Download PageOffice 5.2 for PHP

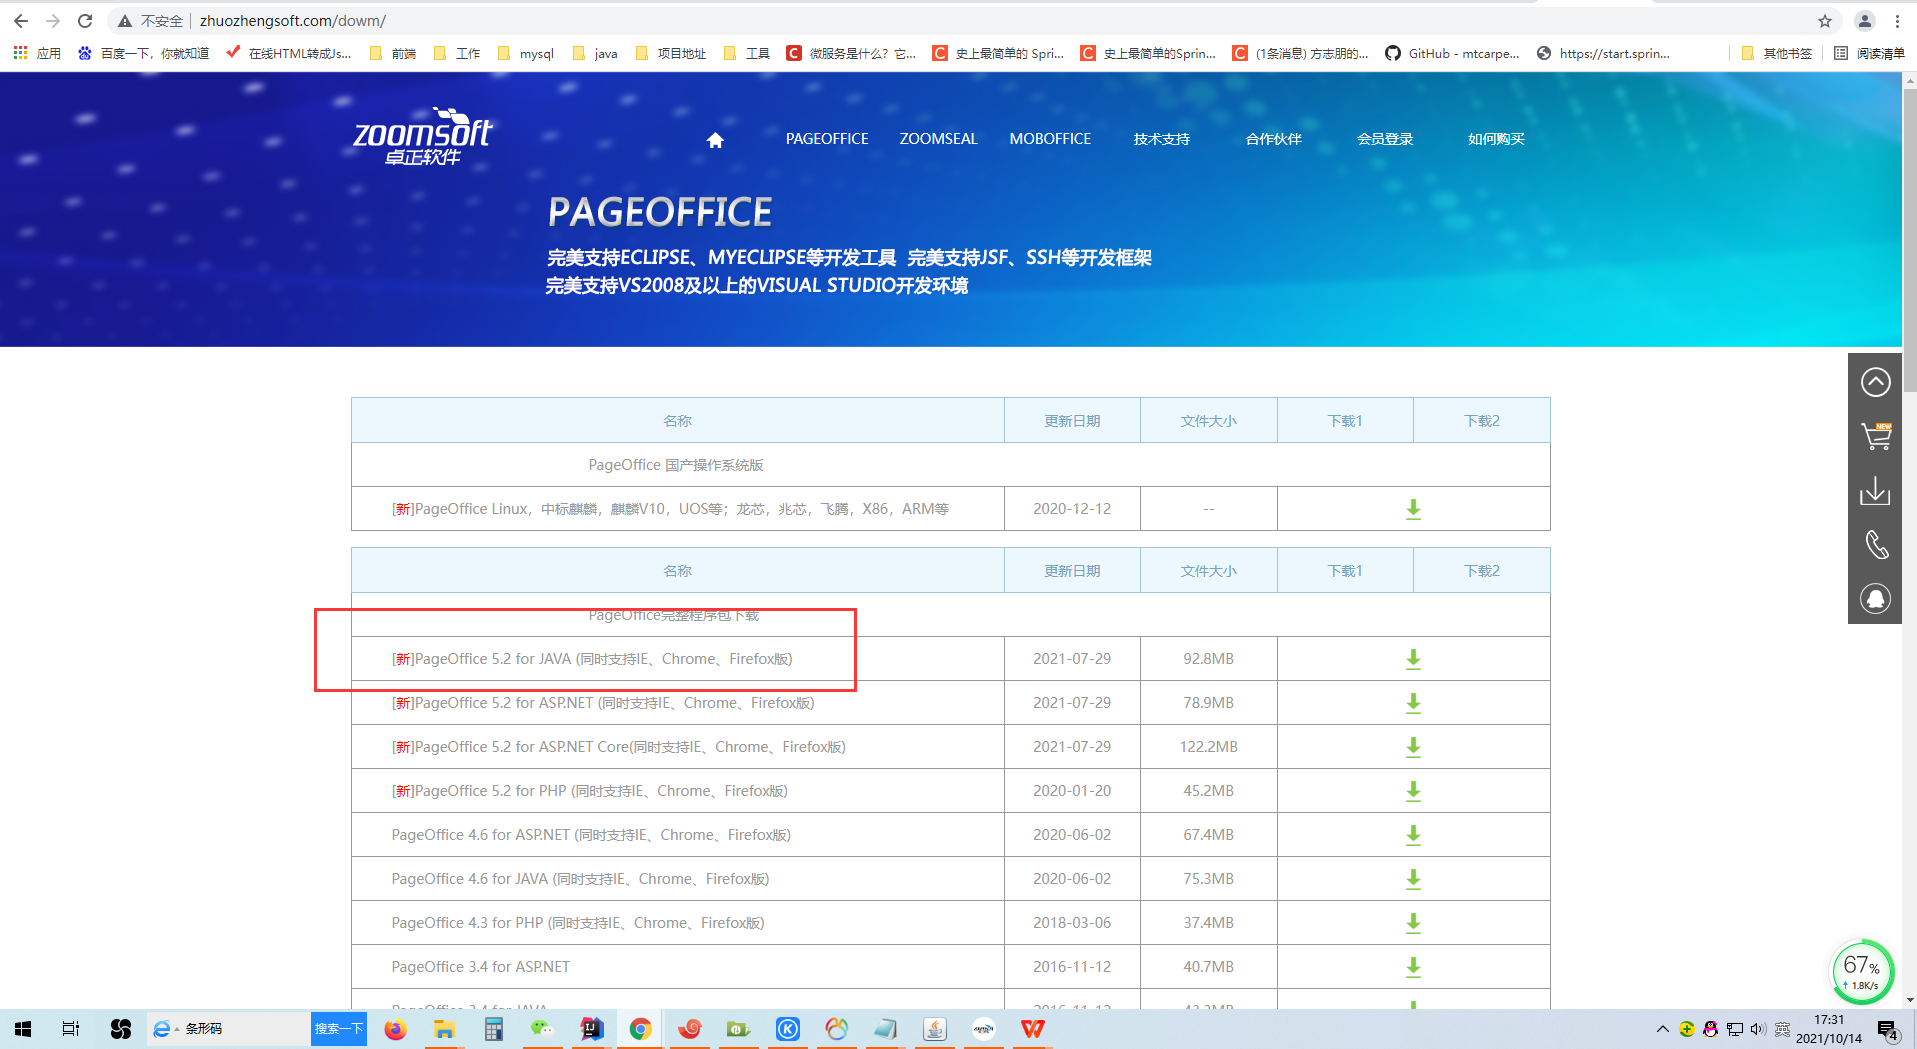[1413, 791]
